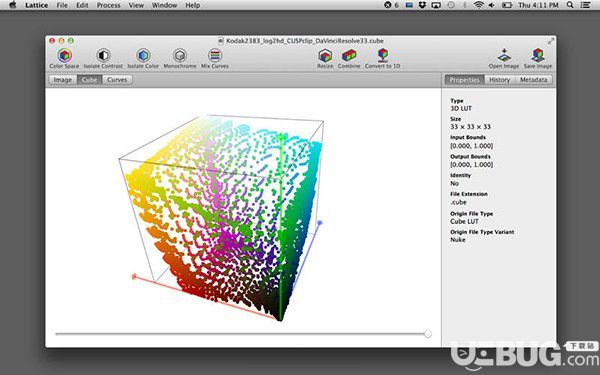
Task: Apply the Monochrome process icon
Action: coord(180,56)
